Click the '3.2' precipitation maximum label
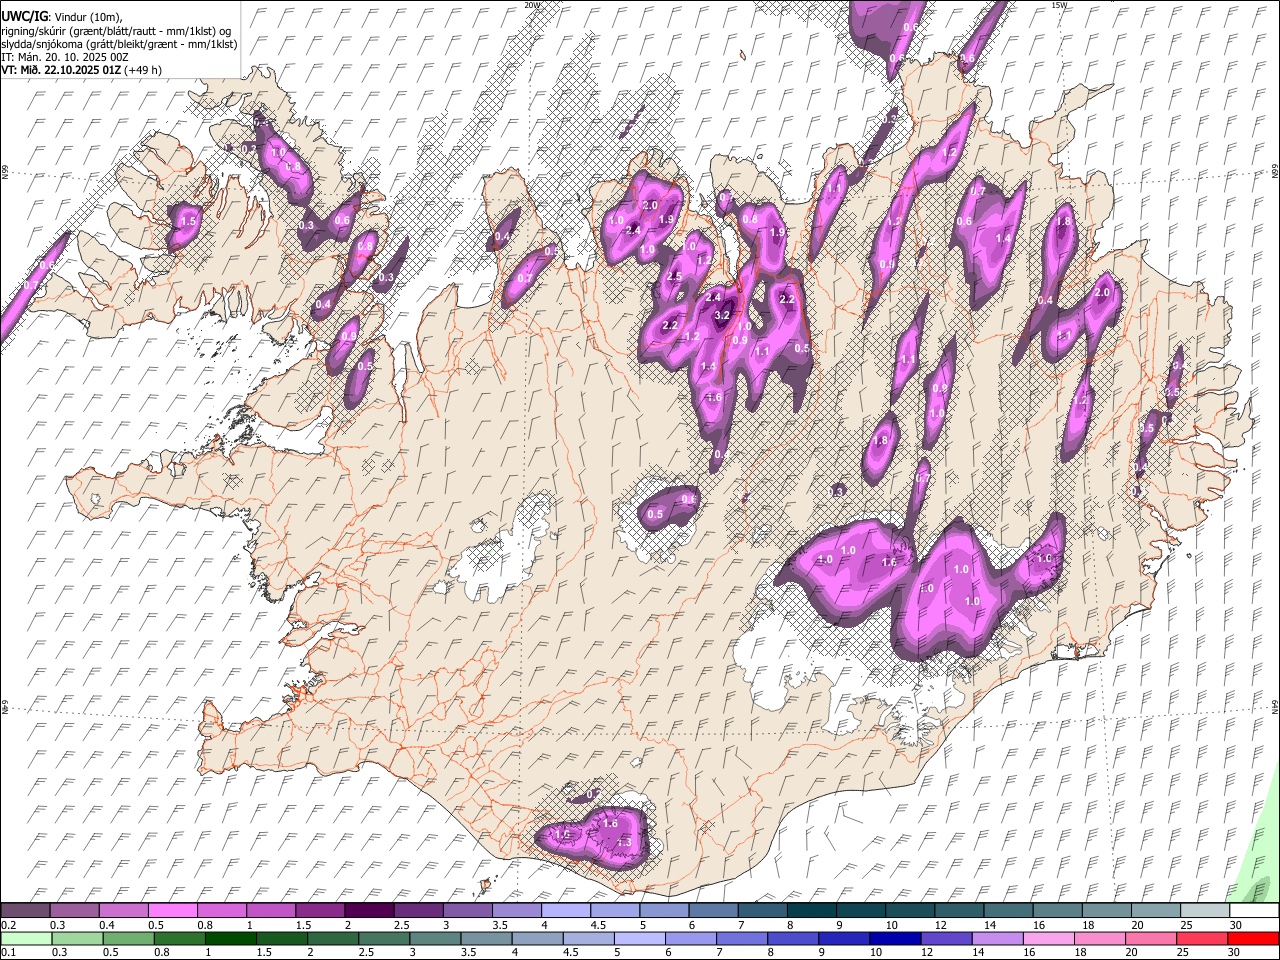Screen dimensions: 1280x960 tap(722, 315)
